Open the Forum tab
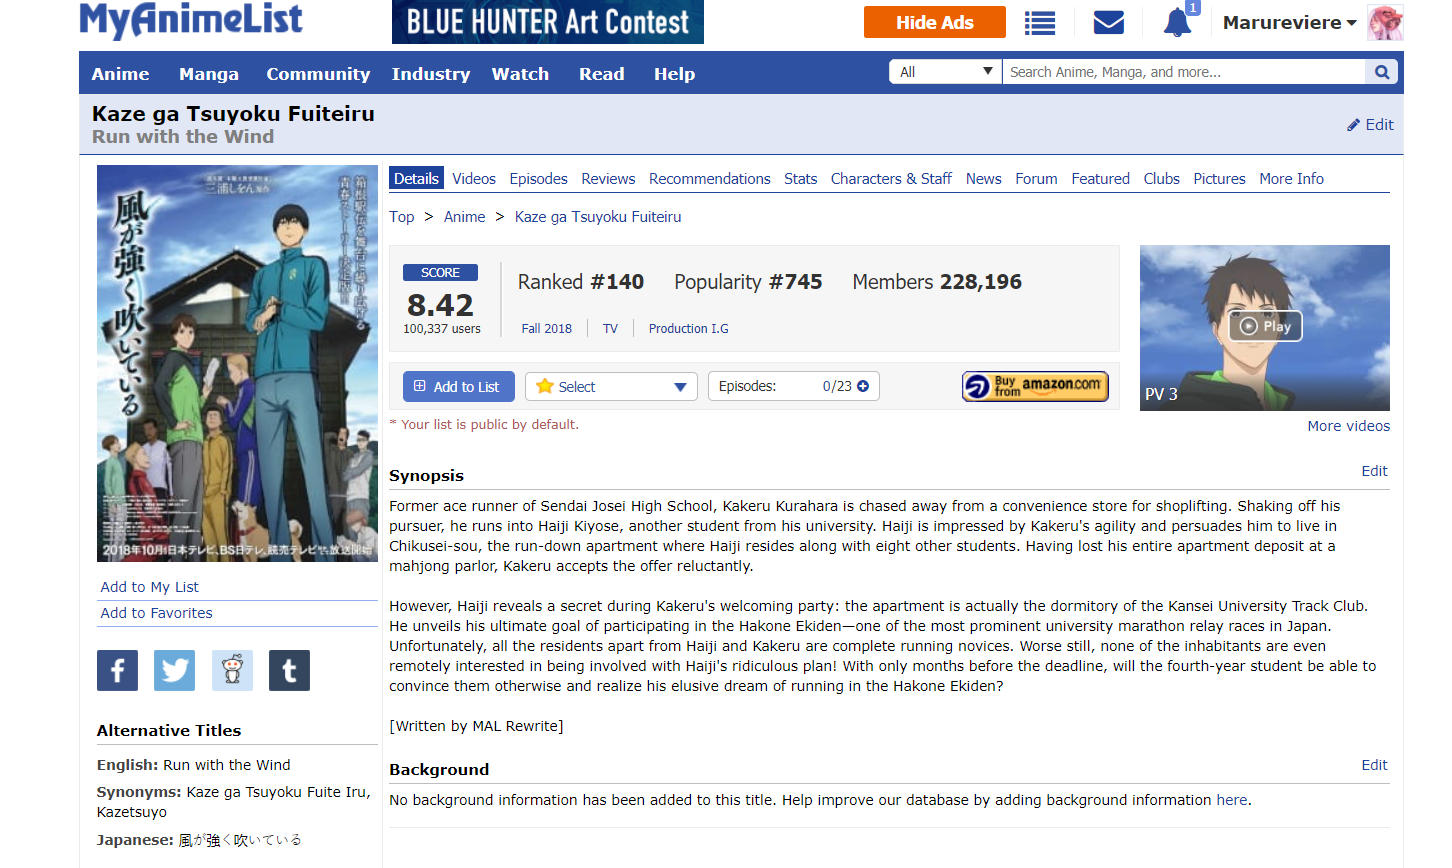This screenshot has height=868, width=1452. (1036, 179)
